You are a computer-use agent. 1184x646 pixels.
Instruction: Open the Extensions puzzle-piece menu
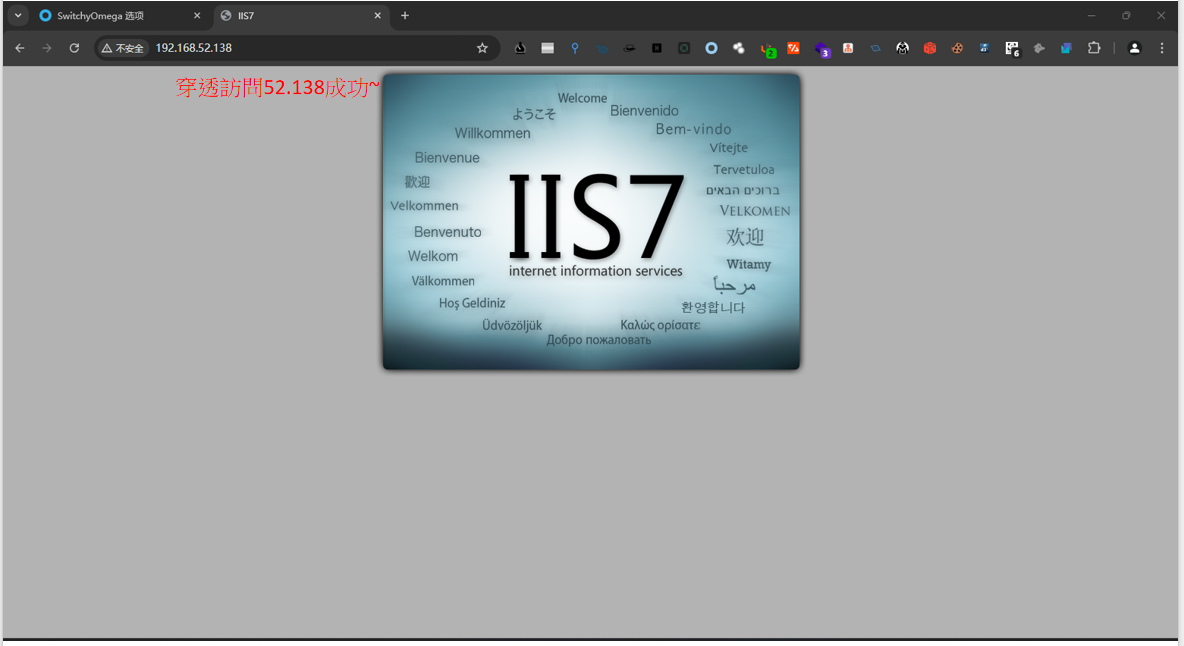click(1093, 48)
